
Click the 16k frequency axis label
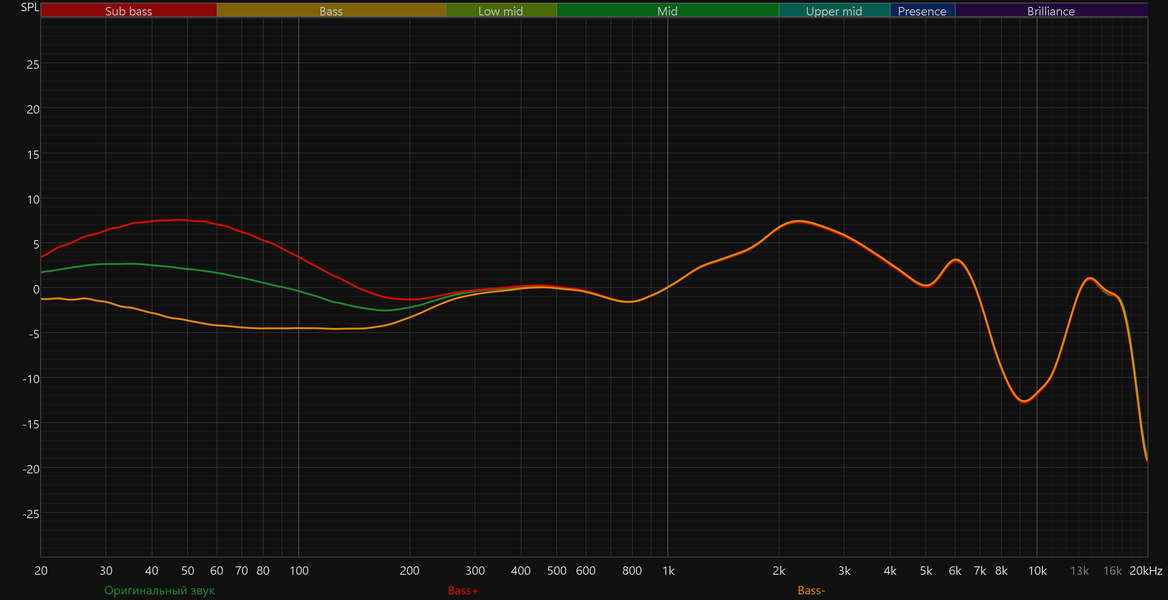point(1113,571)
